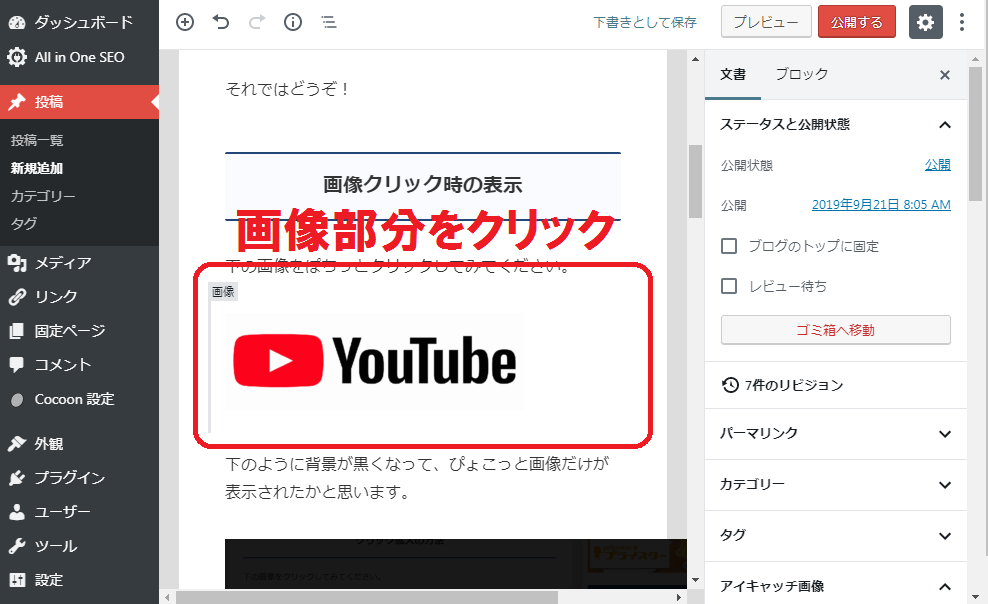Select 新規追加 in the sidebar
988x604 pixels.
coord(37,168)
